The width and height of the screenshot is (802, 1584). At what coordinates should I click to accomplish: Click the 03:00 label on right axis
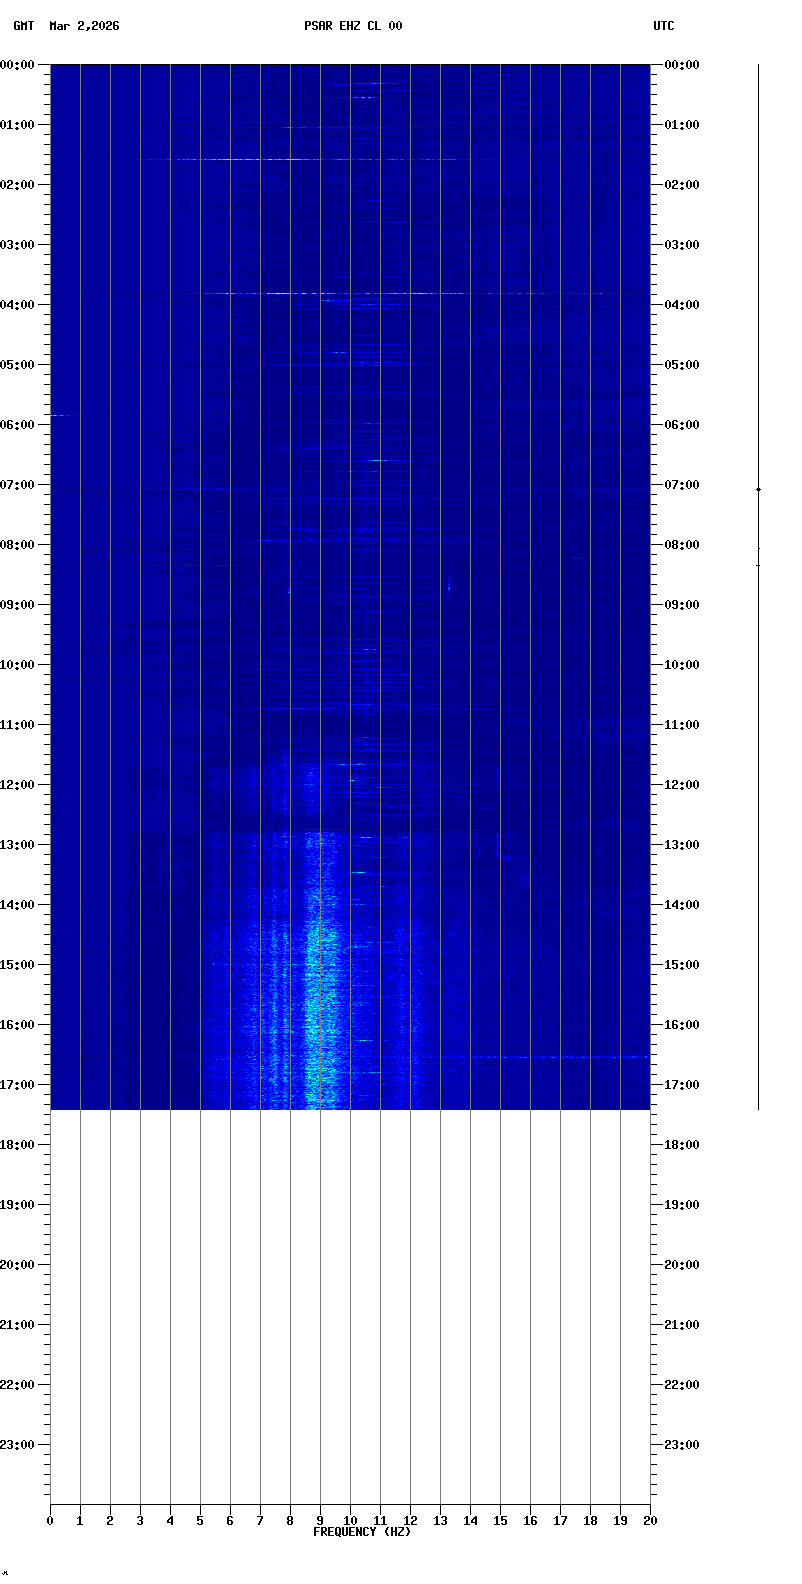681,245
